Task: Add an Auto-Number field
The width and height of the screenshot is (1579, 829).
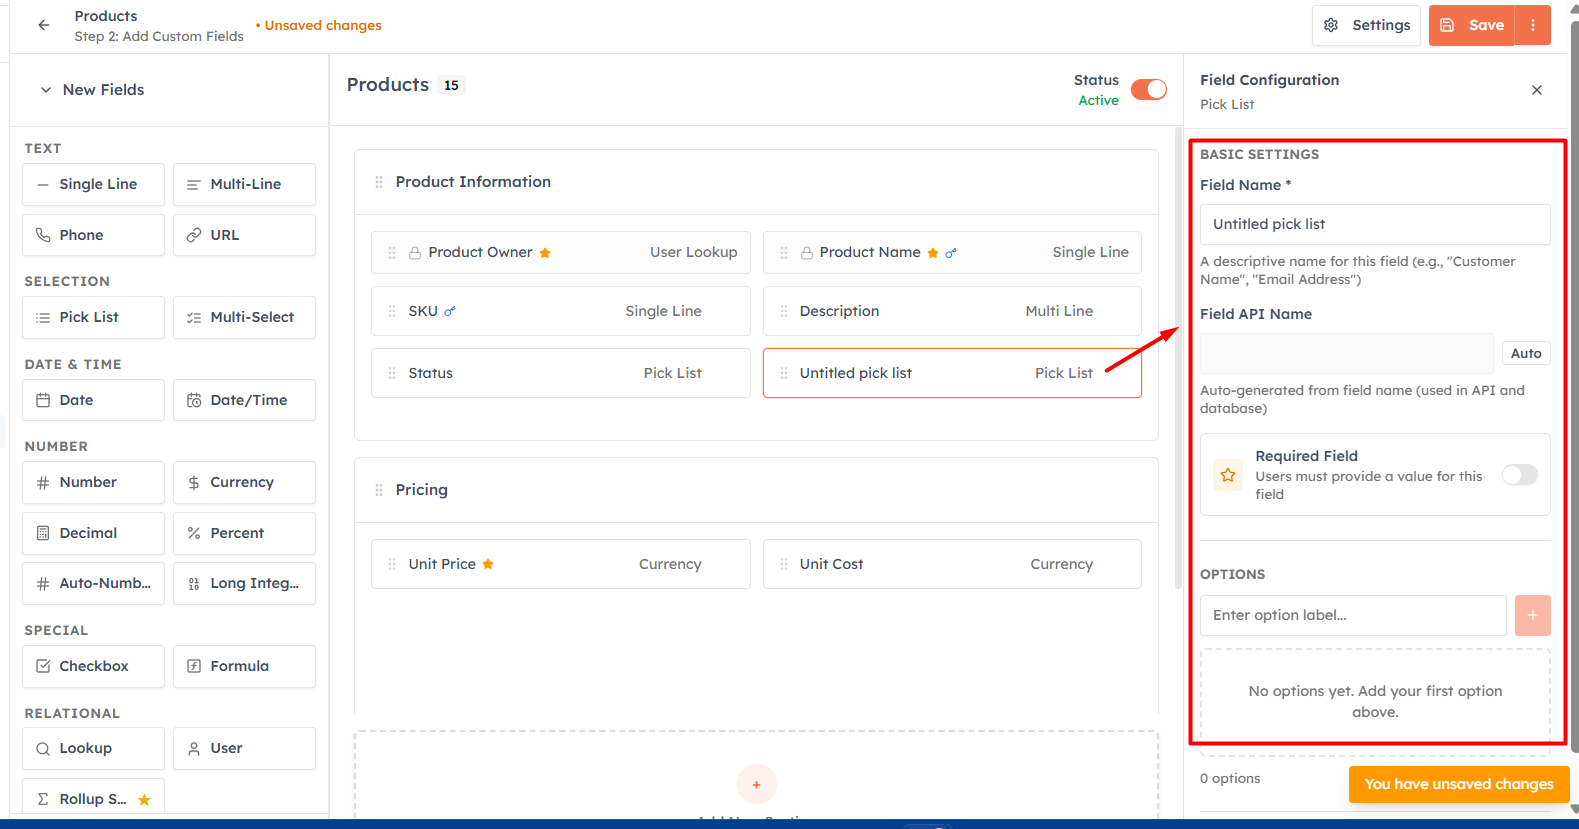Action: coord(93,583)
